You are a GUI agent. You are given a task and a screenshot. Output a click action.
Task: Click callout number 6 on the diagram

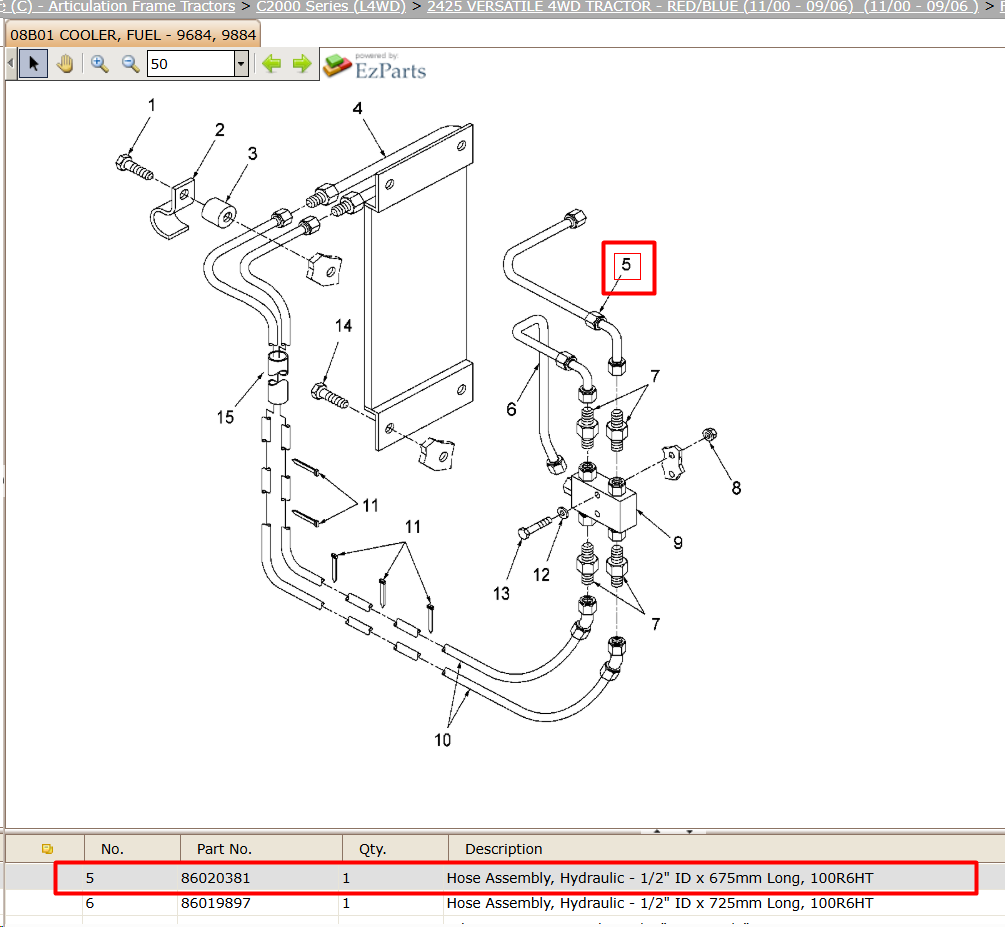tap(511, 409)
